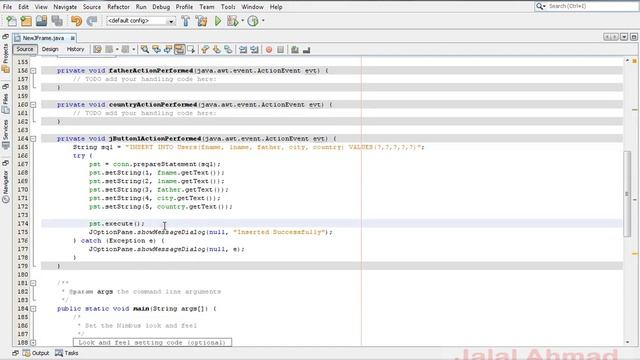Image resolution: width=640 pixels, height=360 pixels.
Task: Click the Previous Bookmark icon
Action: coord(205,49)
